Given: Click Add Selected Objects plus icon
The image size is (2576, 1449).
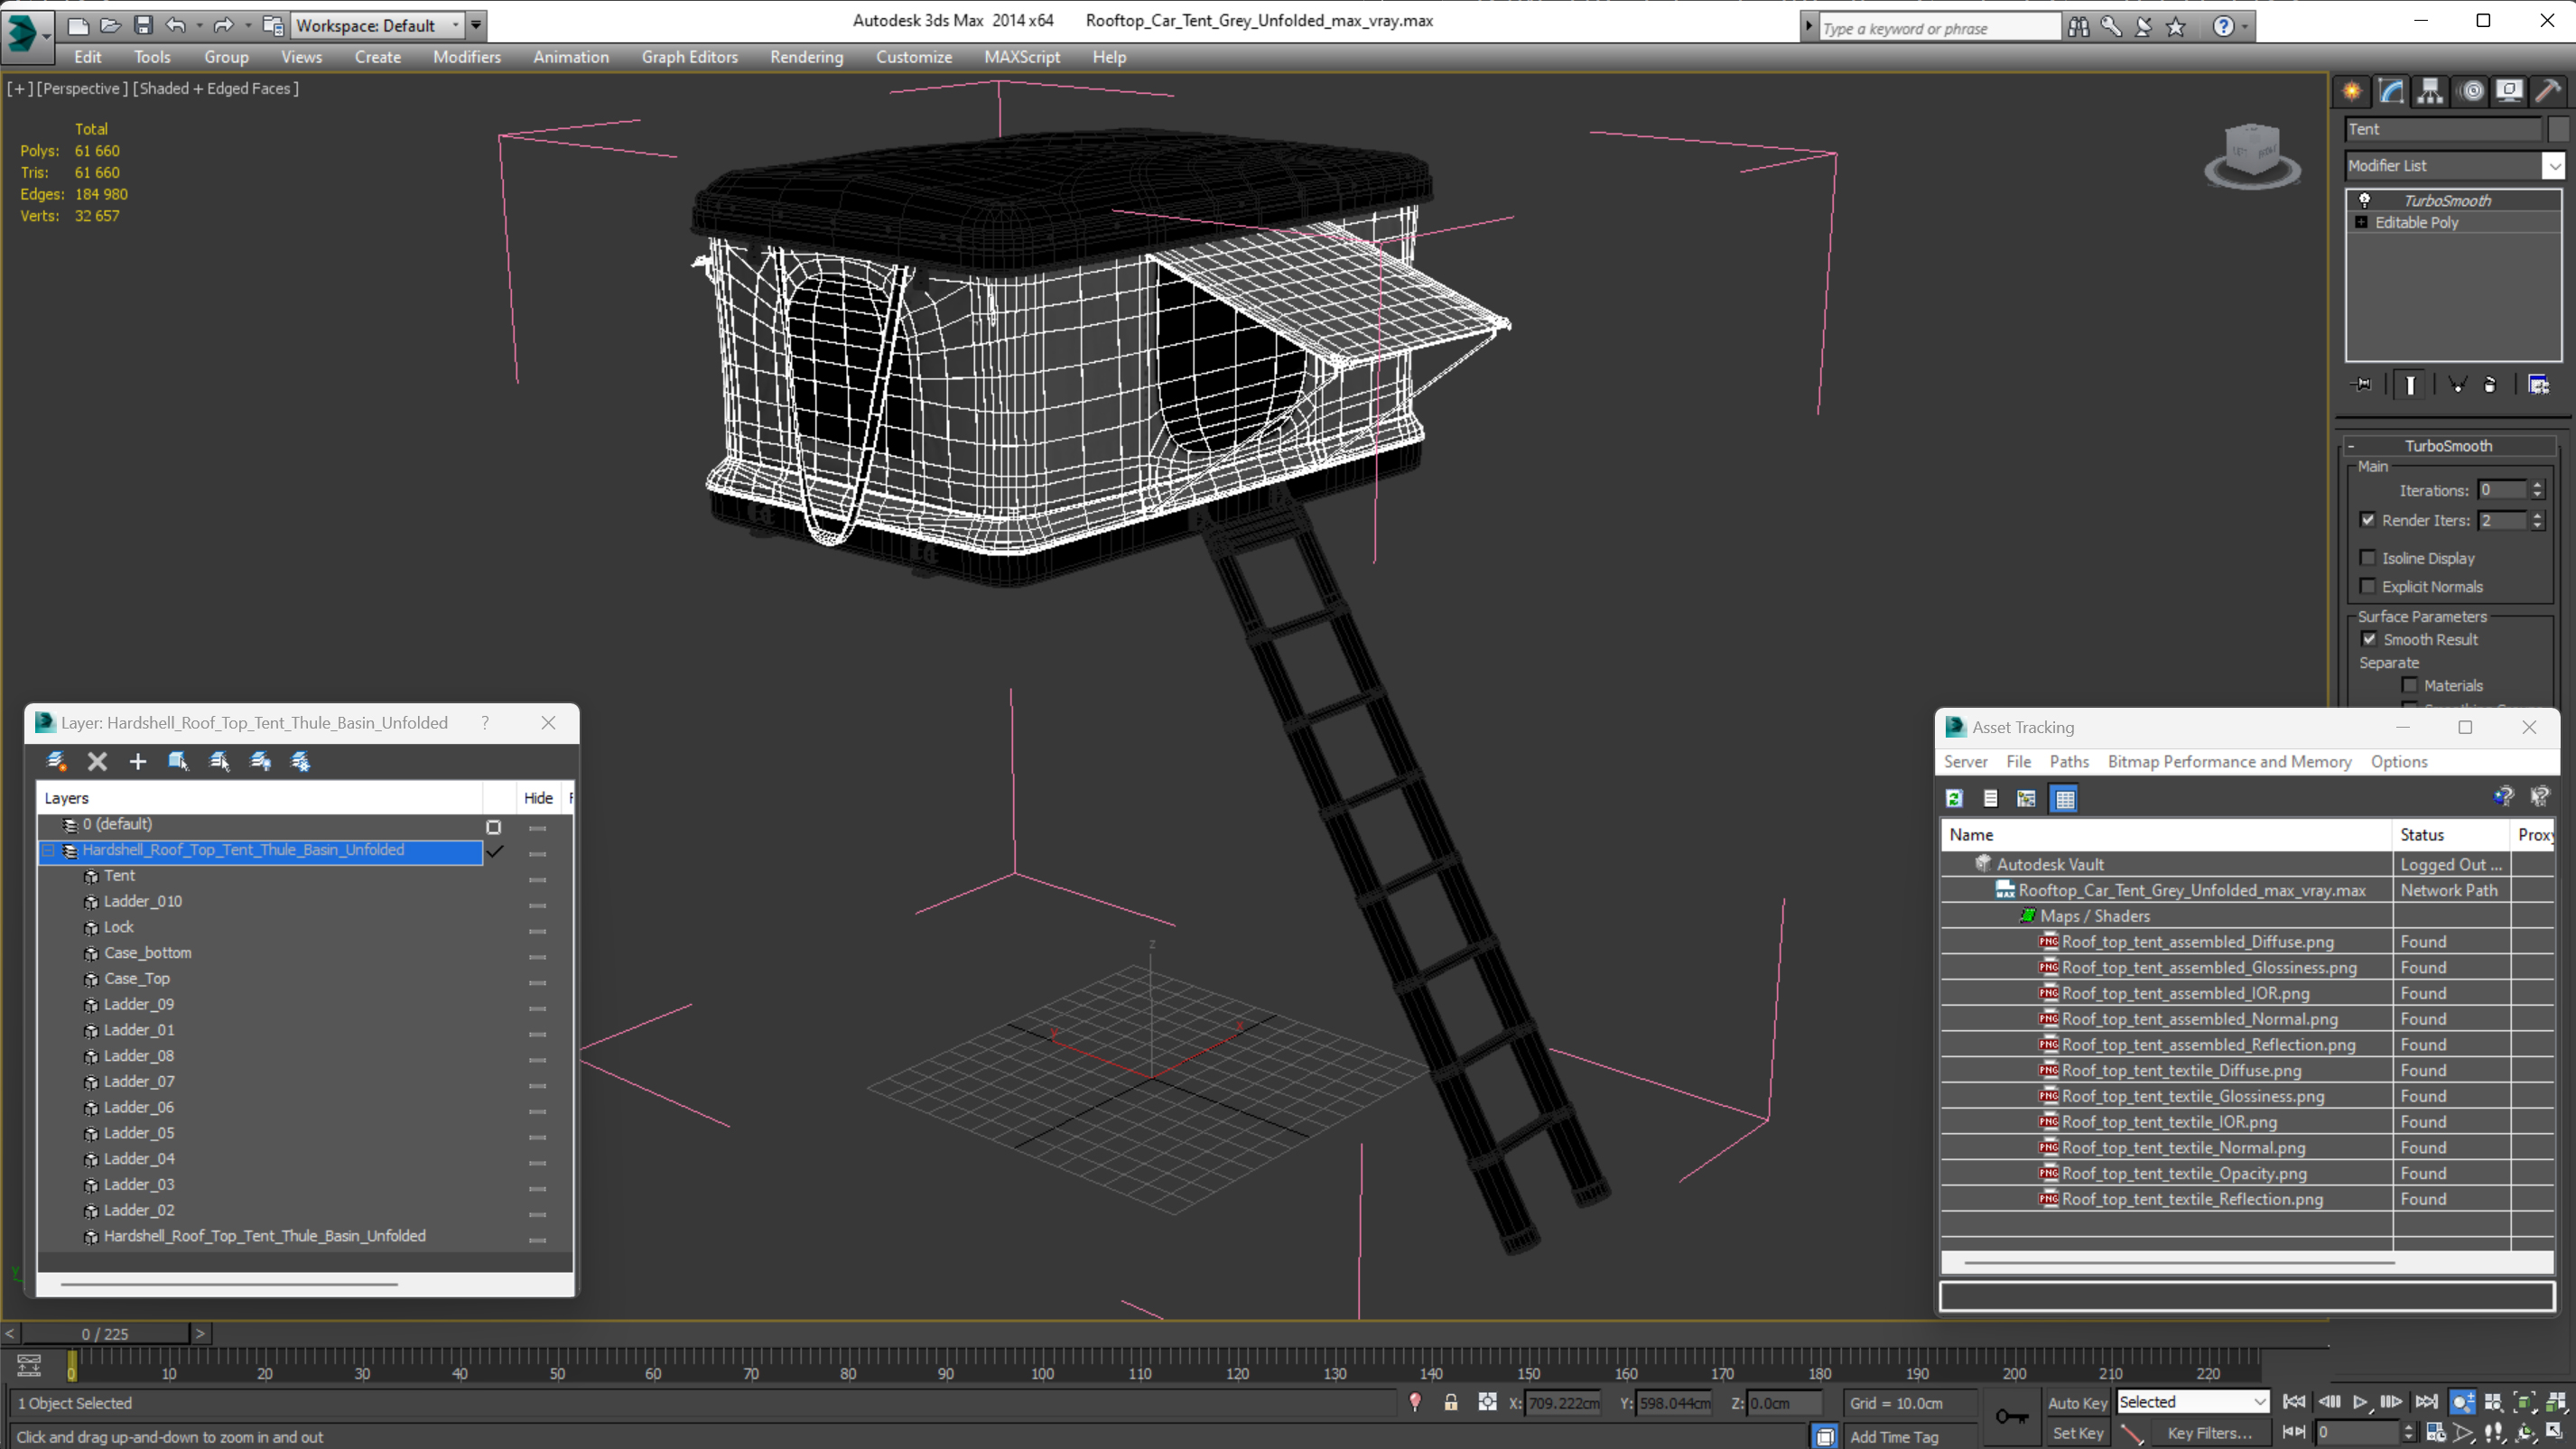Looking at the screenshot, I should point(138,761).
